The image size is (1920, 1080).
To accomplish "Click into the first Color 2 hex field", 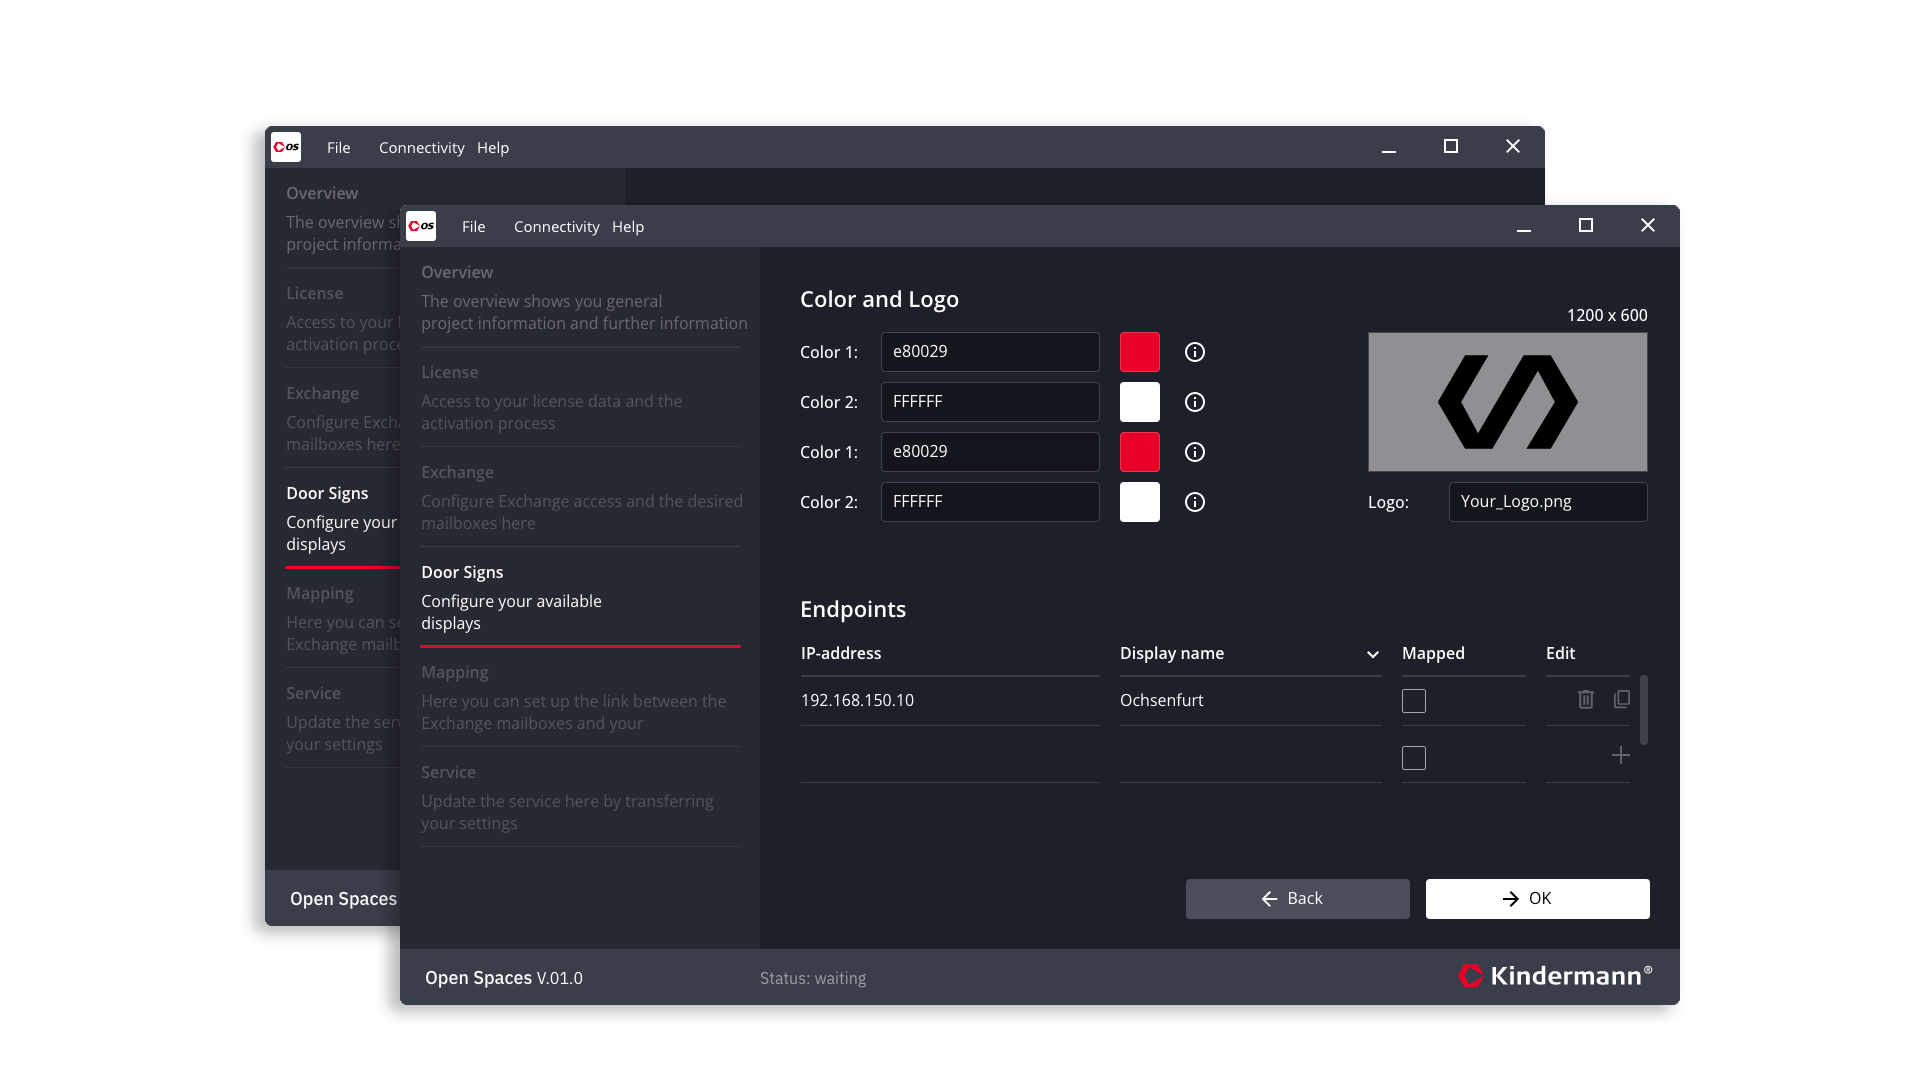I will click(989, 402).
